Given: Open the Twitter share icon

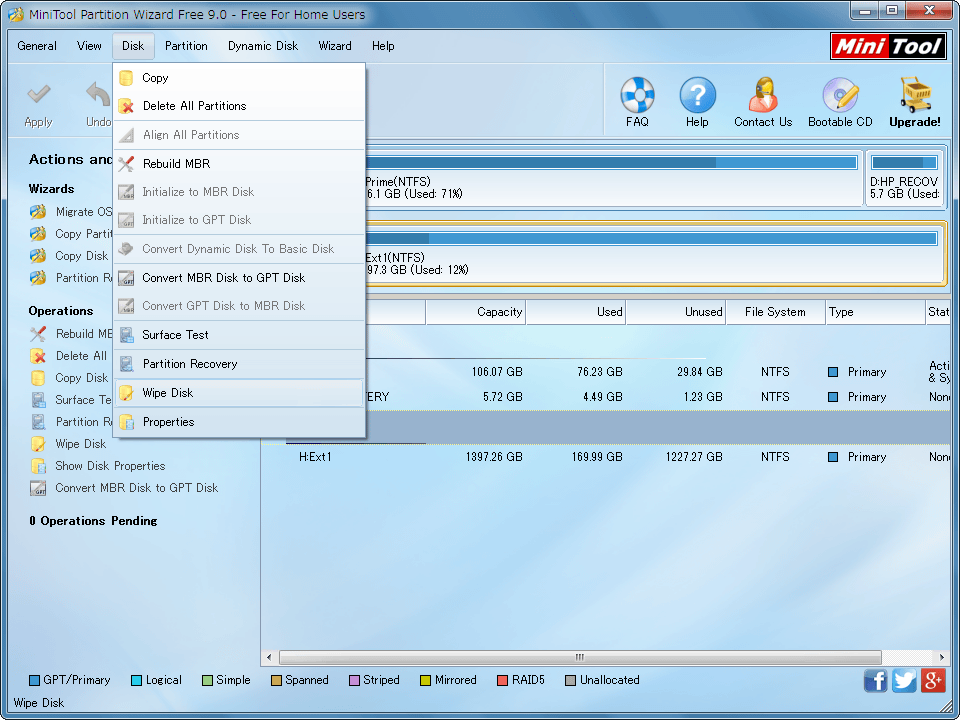Looking at the screenshot, I should coord(904,680).
